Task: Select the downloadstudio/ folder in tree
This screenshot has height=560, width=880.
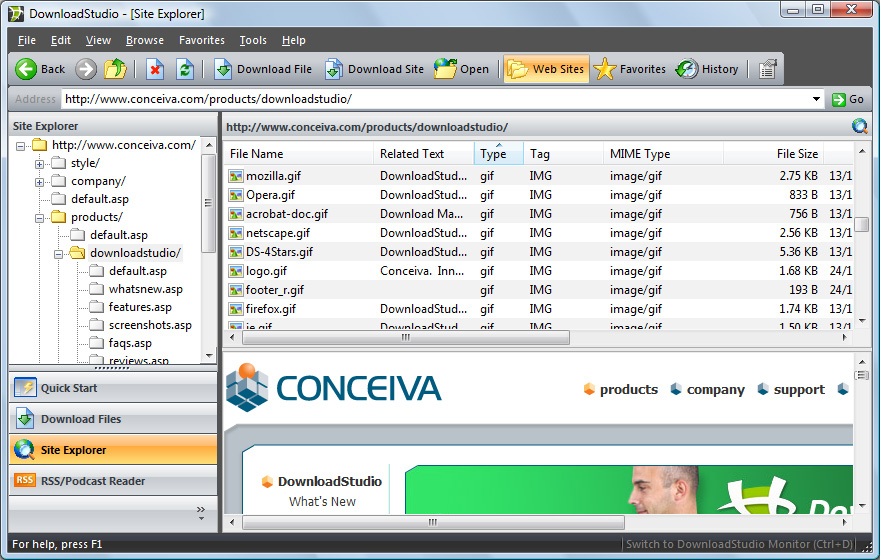Action: [x=135, y=253]
